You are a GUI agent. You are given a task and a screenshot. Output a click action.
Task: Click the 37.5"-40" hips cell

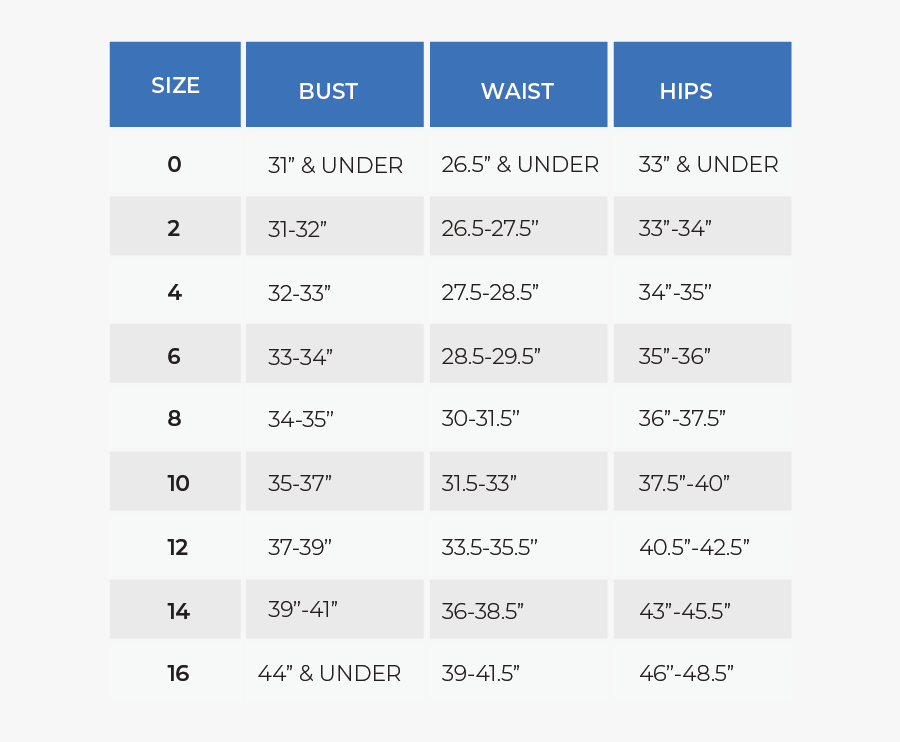[x=684, y=484]
